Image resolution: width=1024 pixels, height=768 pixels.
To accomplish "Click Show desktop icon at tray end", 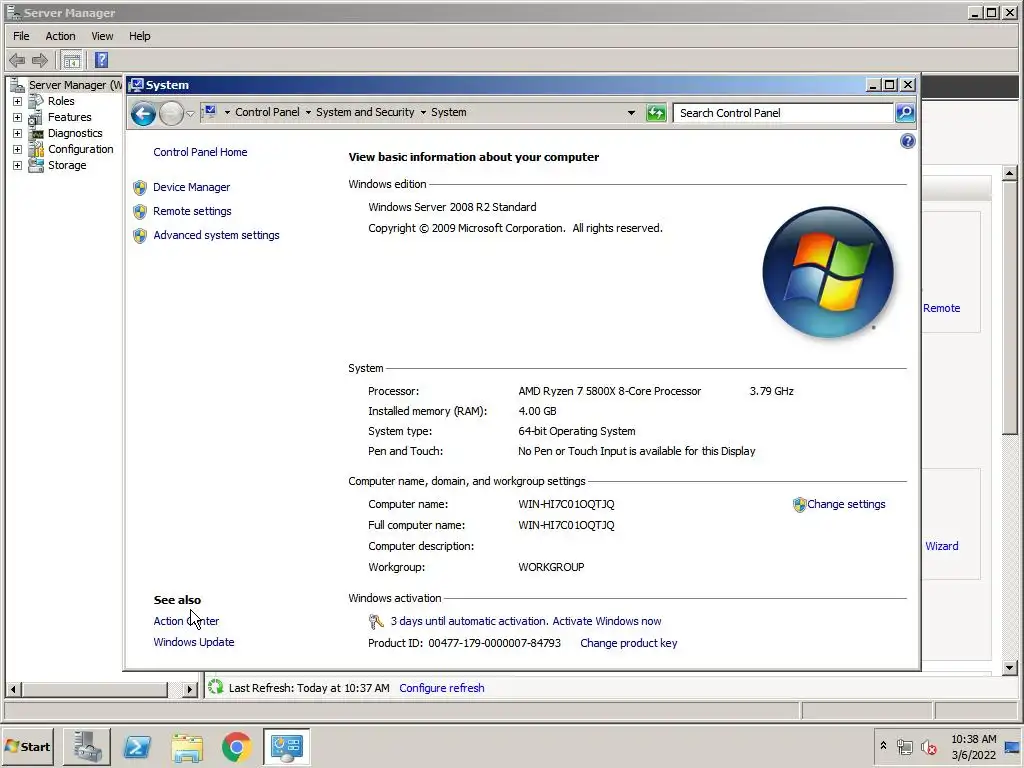I will (1013, 747).
